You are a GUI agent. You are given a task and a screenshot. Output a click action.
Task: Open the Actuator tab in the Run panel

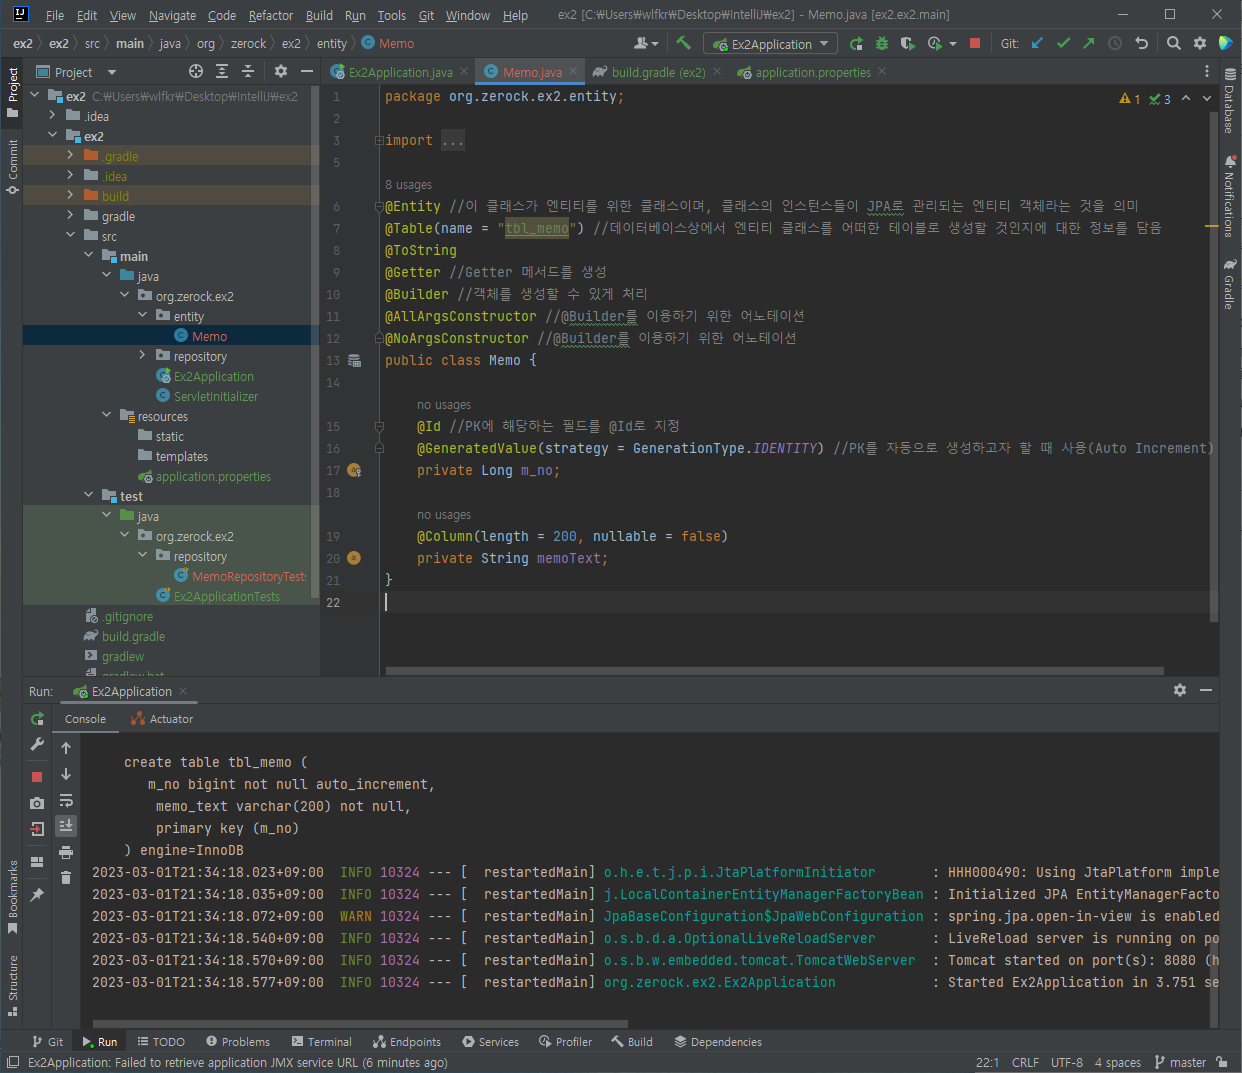coord(161,719)
